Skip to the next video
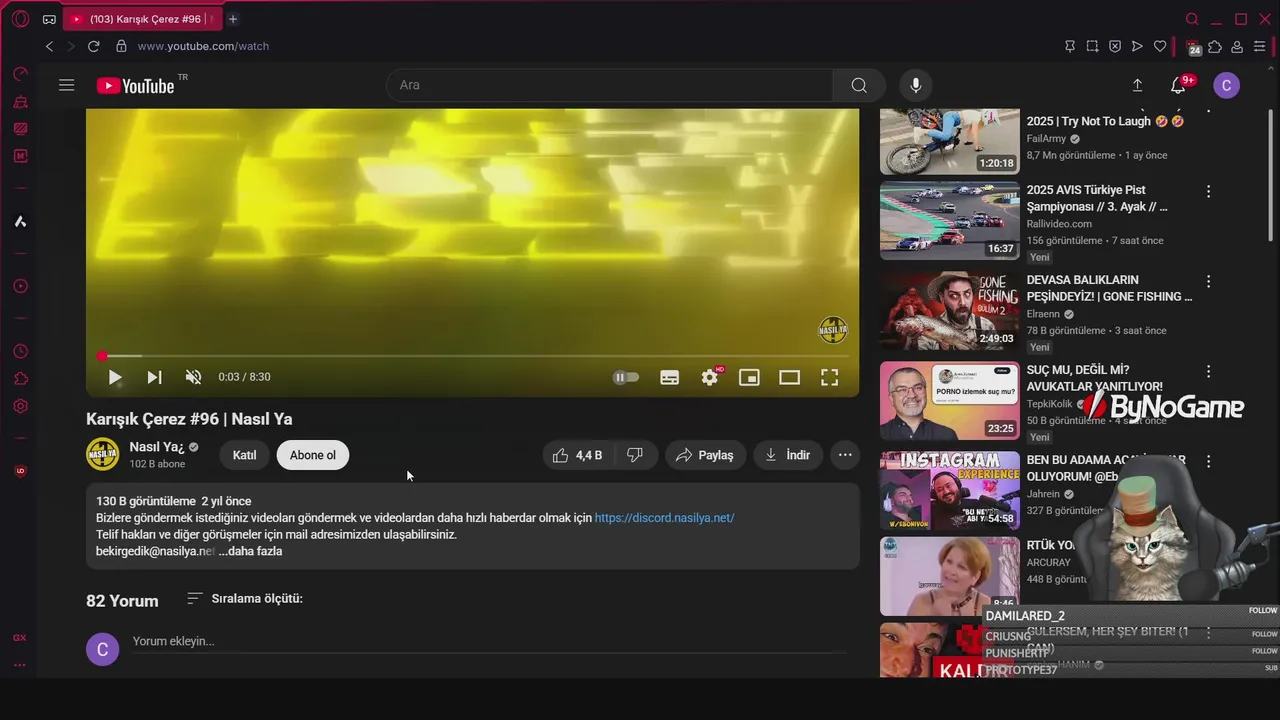The width and height of the screenshot is (1280, 720). [154, 377]
